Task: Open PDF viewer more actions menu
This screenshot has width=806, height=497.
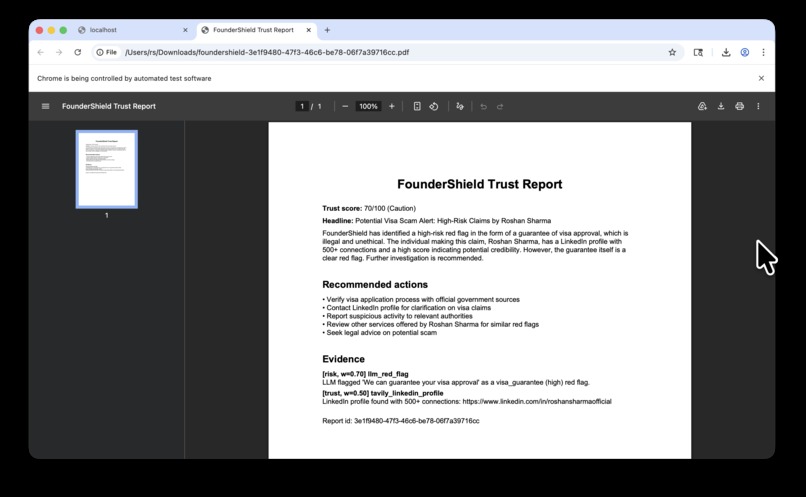Action: pos(758,106)
